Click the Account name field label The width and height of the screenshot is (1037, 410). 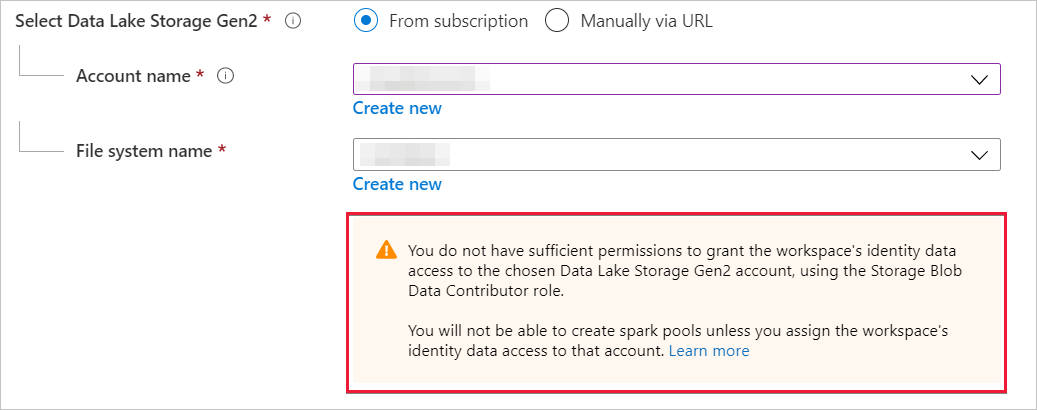click(133, 77)
